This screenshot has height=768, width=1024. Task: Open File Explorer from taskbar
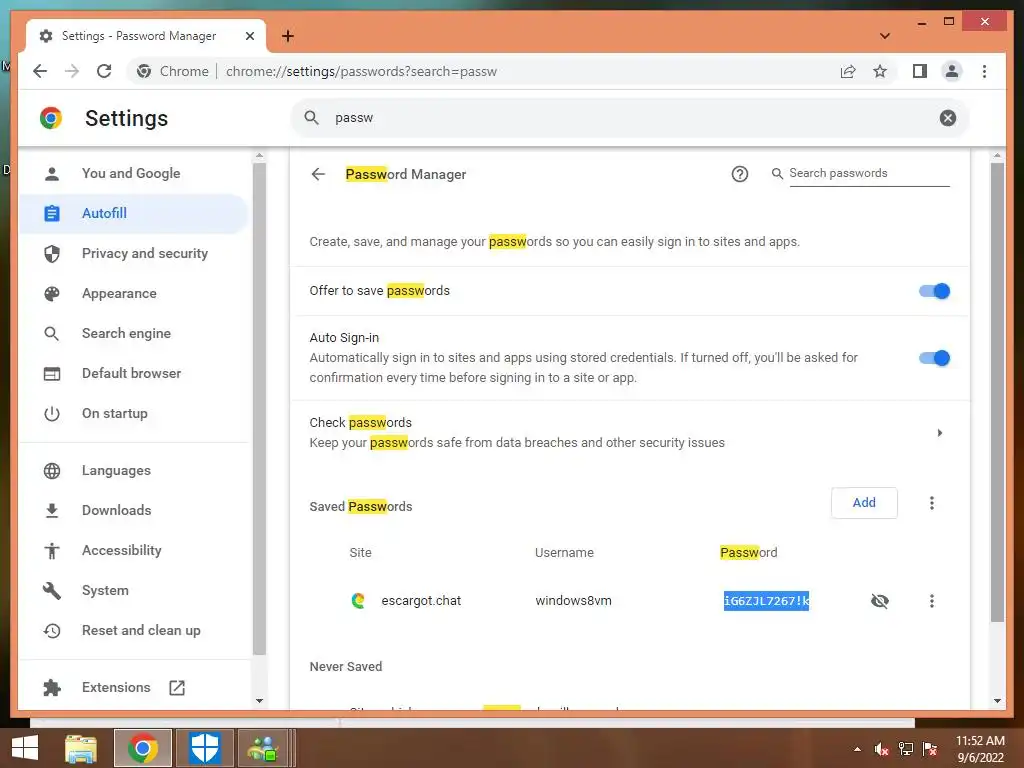click(x=81, y=748)
